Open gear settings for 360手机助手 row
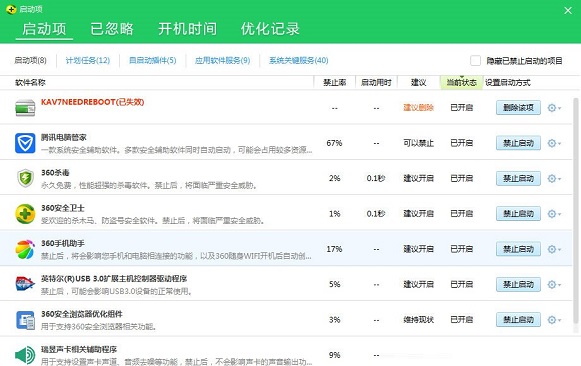Image resolution: width=581 pixels, height=366 pixels. tap(554, 249)
